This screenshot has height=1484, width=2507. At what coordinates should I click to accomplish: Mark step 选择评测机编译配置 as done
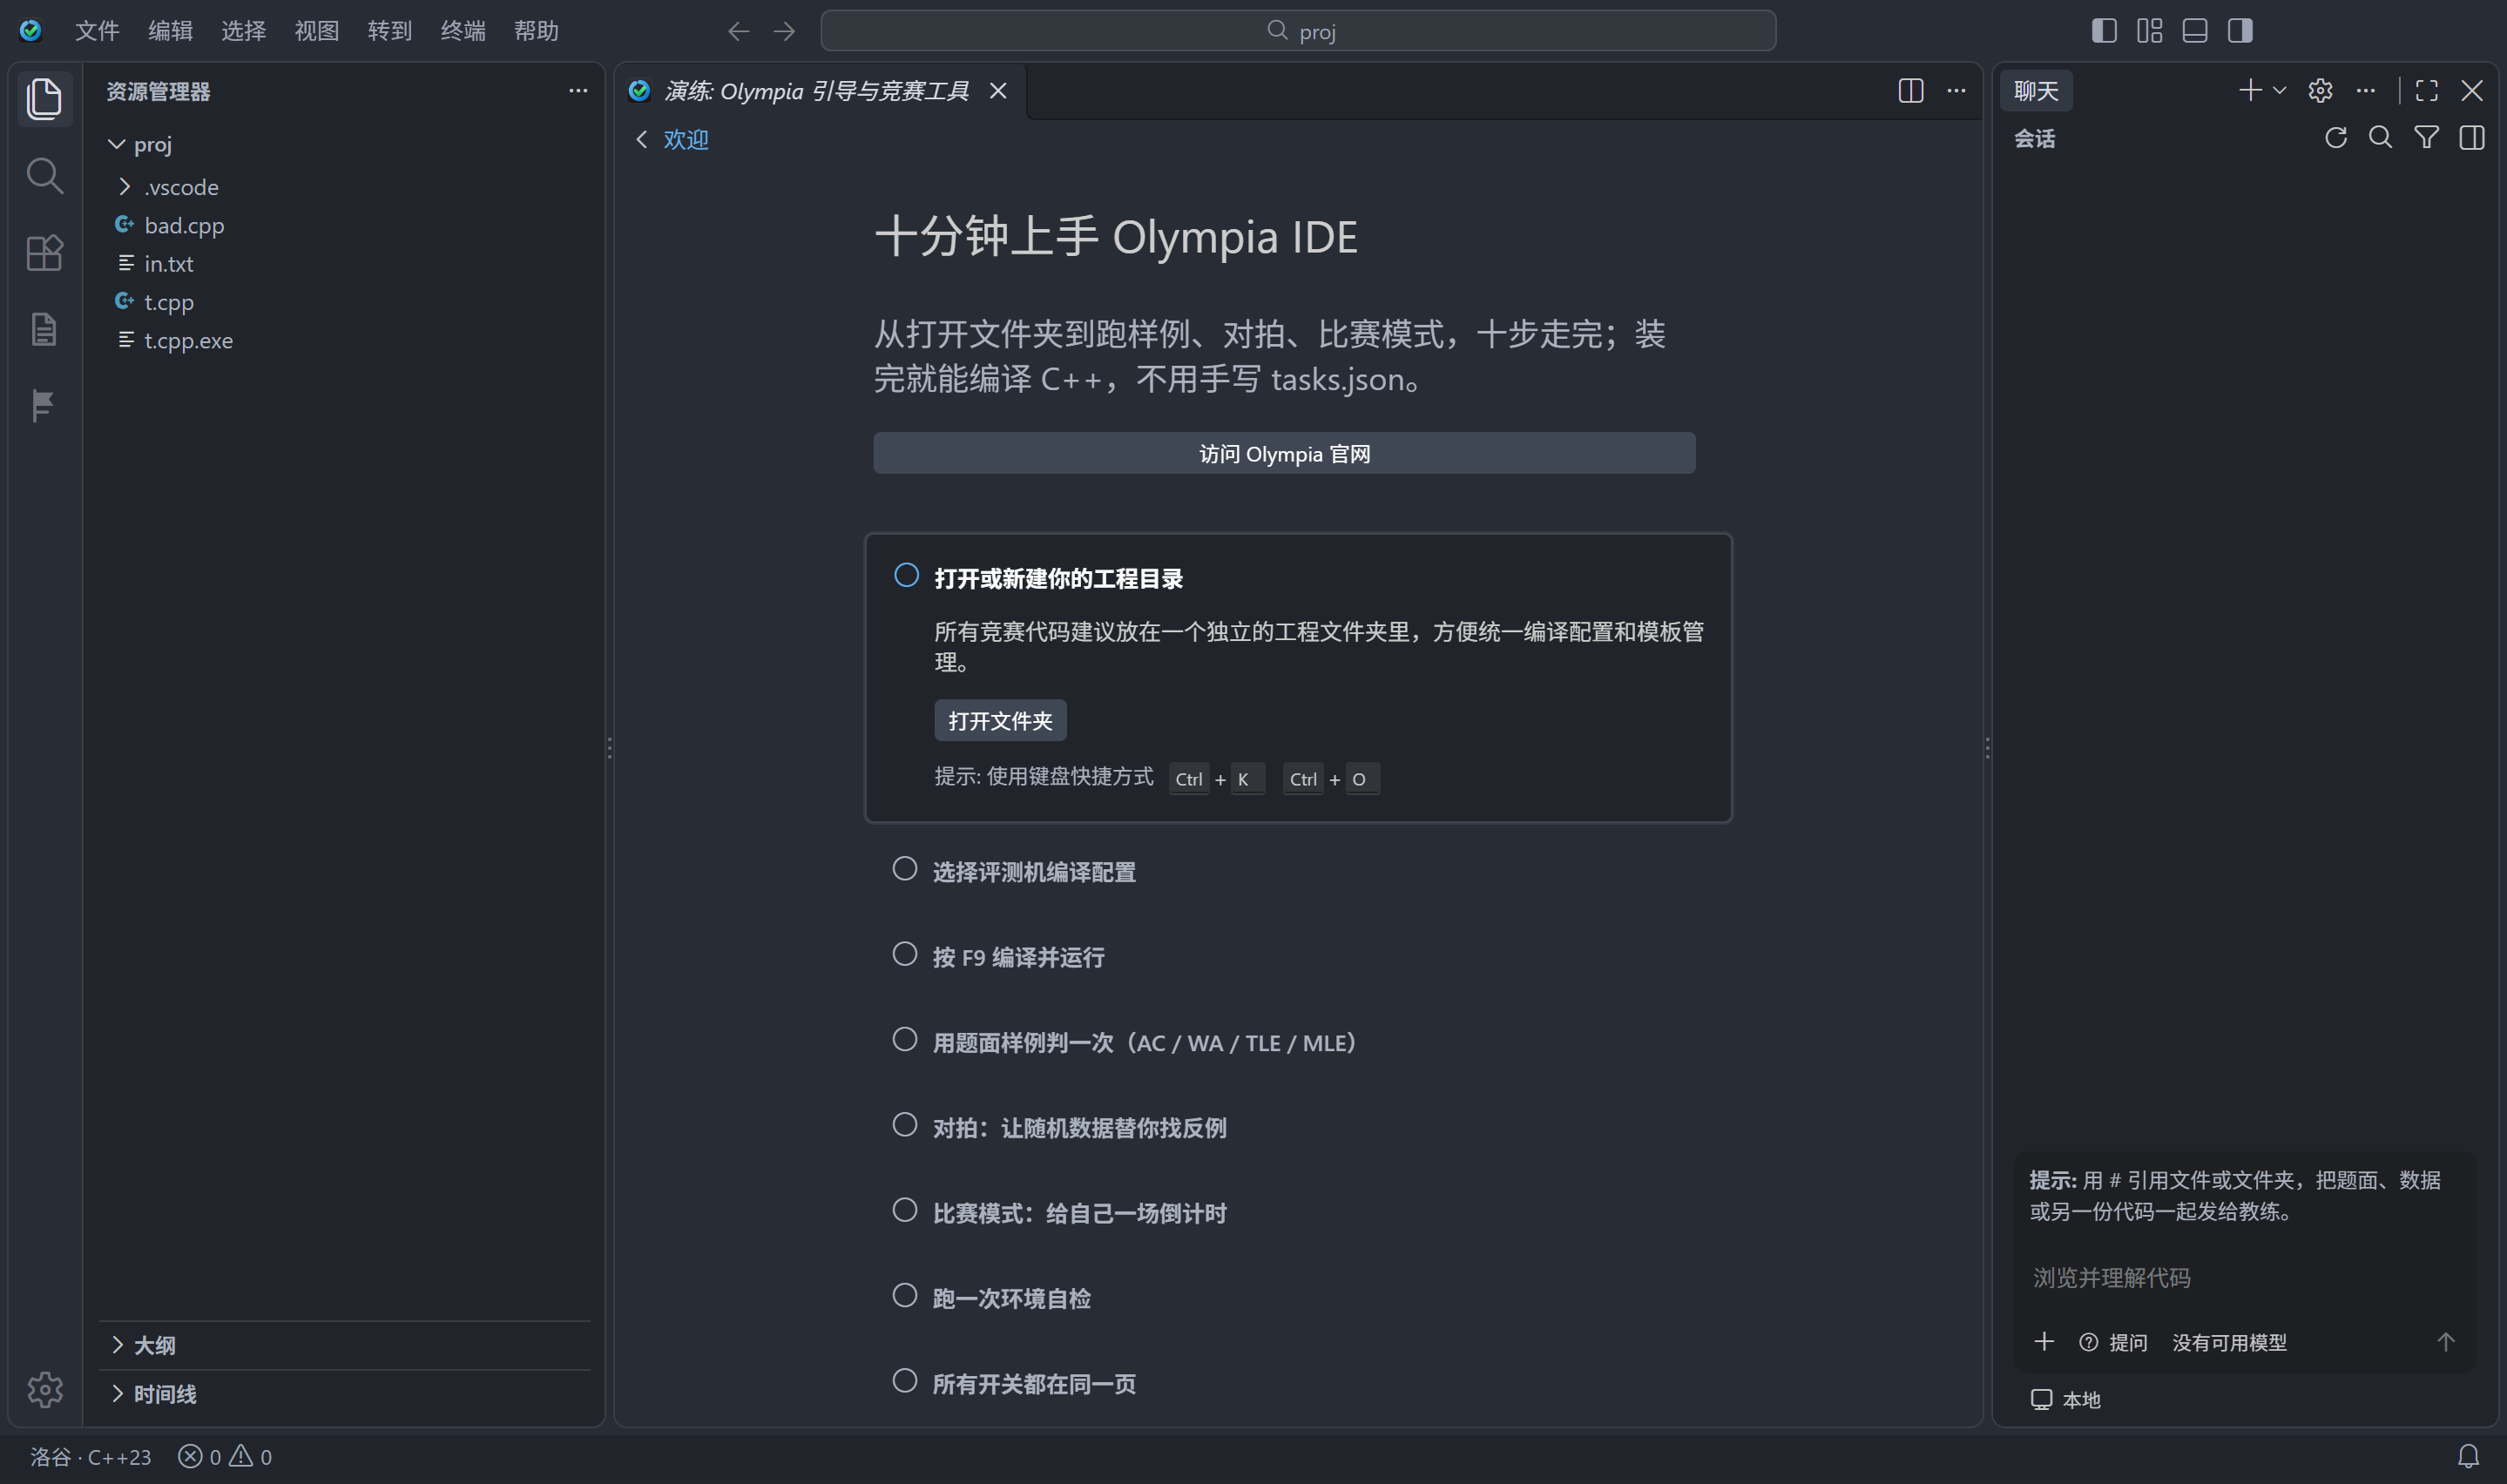point(905,869)
